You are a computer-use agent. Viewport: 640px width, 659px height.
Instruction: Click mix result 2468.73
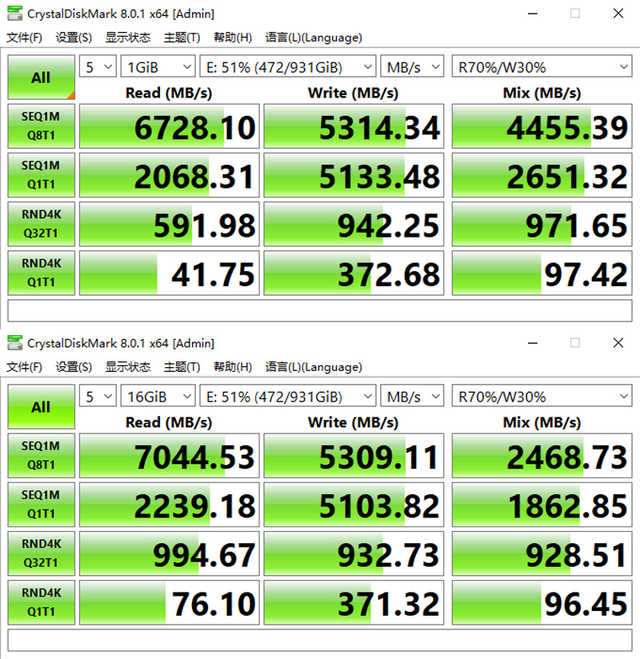coord(542,456)
